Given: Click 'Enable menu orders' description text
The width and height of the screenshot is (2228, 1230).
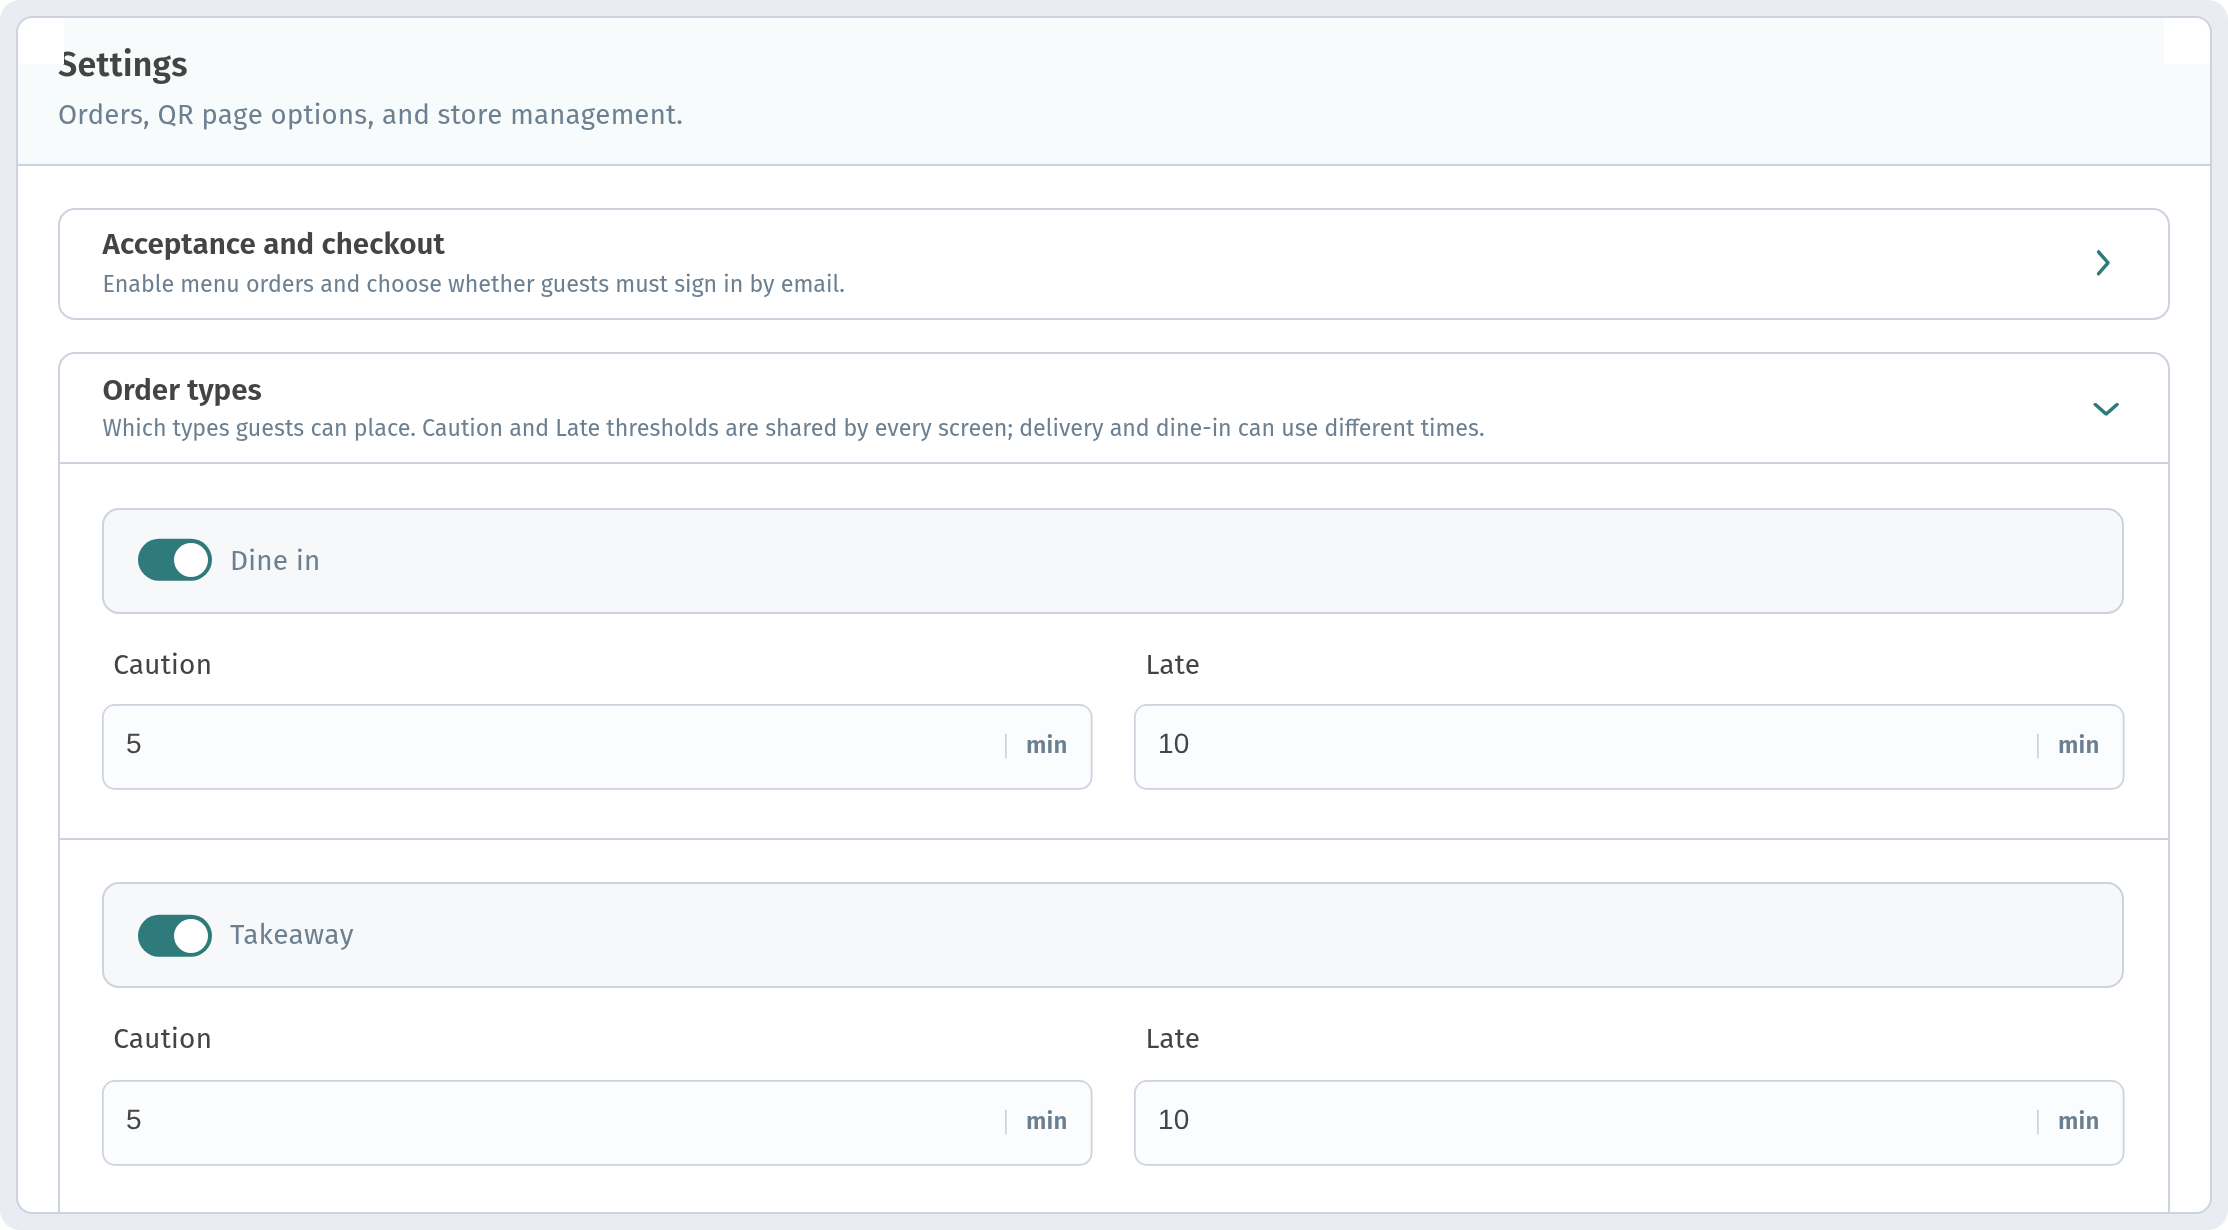Looking at the screenshot, I should click(x=474, y=284).
